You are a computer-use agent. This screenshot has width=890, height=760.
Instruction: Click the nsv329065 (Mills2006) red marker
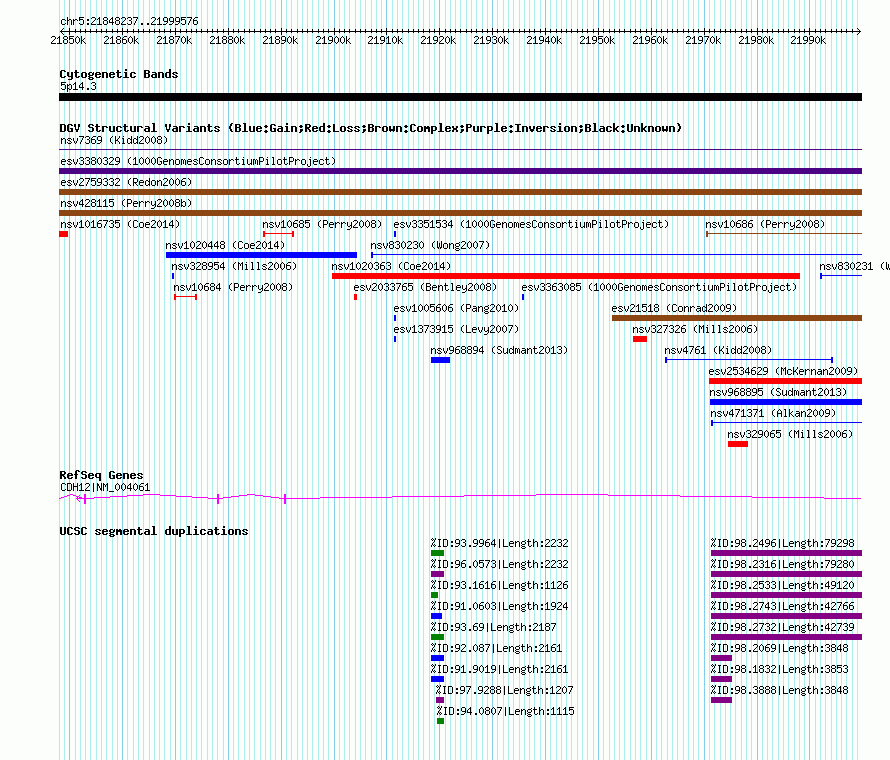point(738,444)
